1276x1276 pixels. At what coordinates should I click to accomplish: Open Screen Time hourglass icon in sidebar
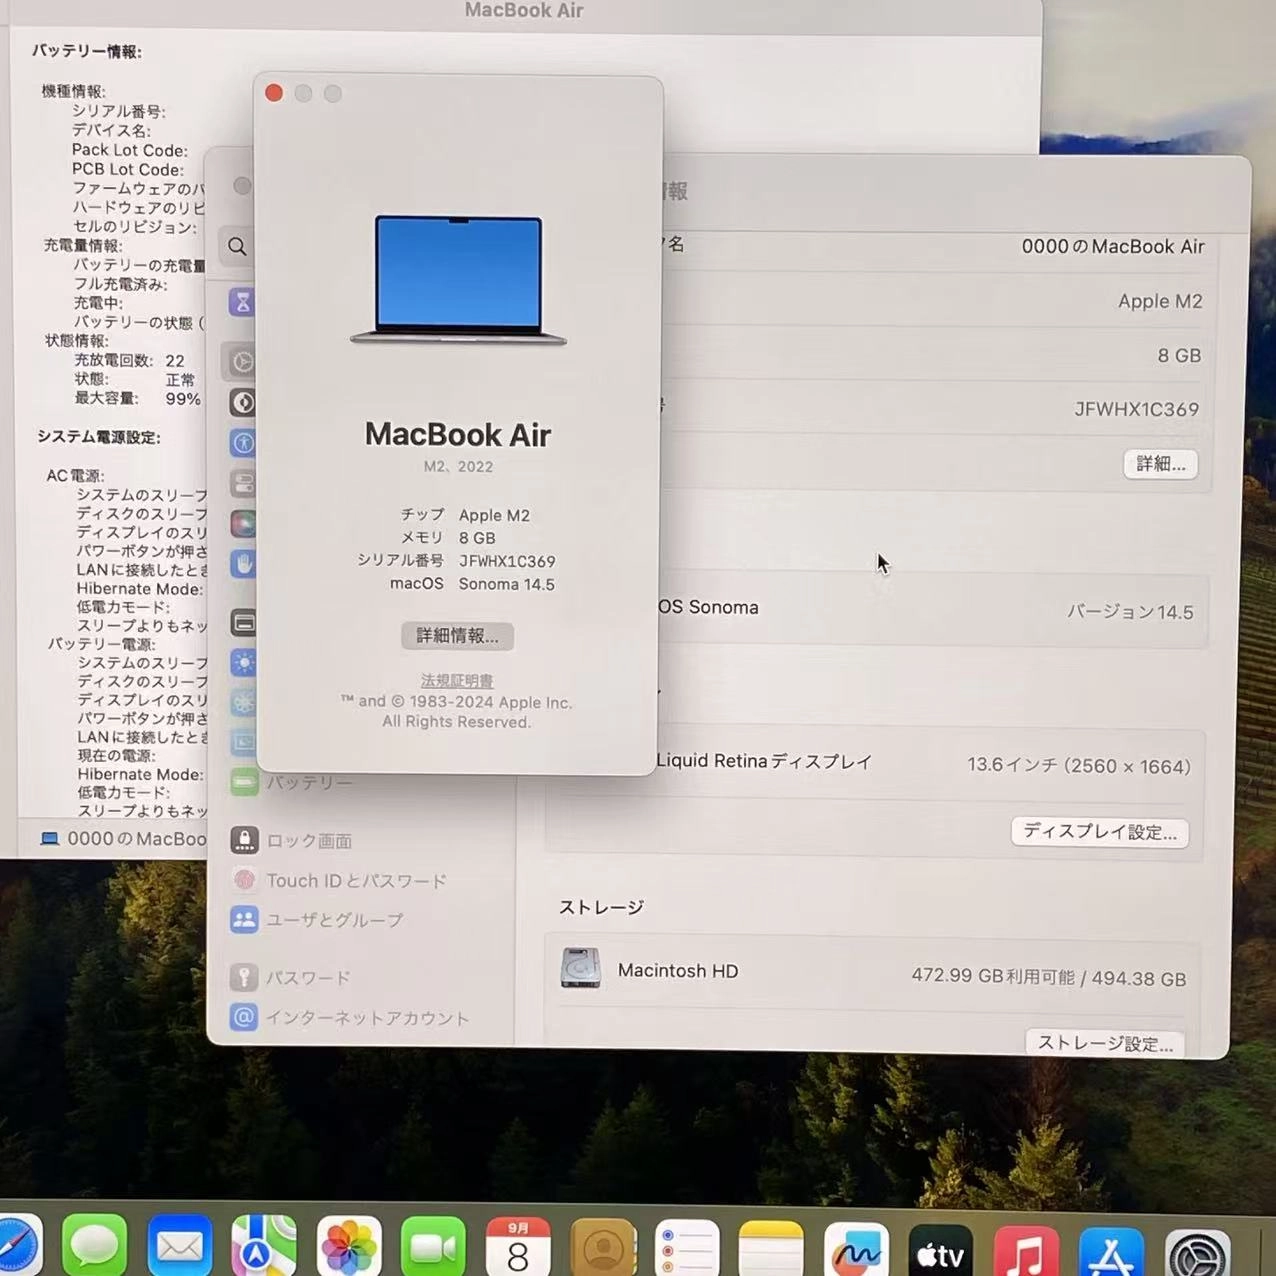242,302
